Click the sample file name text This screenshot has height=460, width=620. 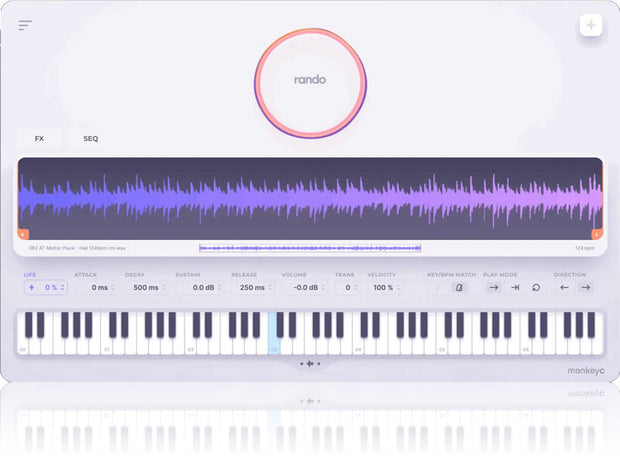click(x=77, y=248)
